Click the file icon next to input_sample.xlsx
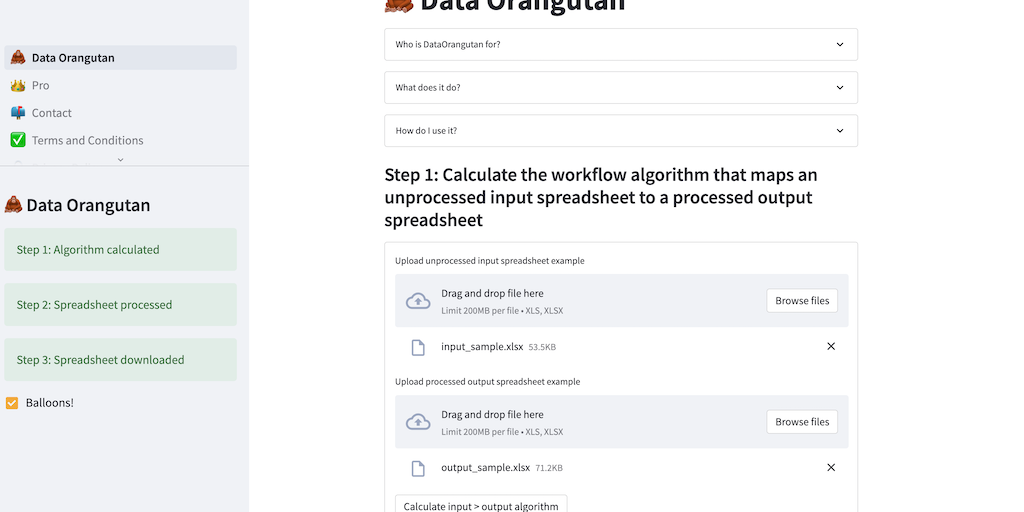The image size is (1024, 512). pyautogui.click(x=419, y=347)
